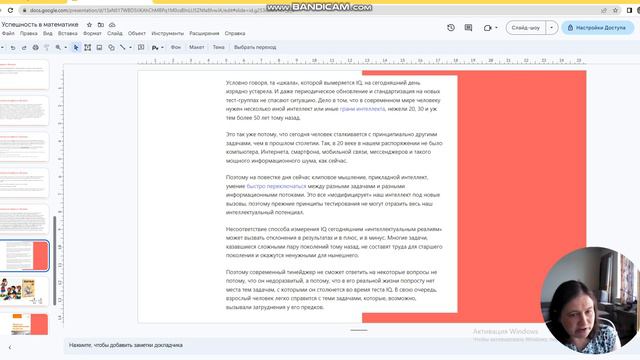Open the new slide dropdown arrow at toolbar start

(x=2, y=48)
